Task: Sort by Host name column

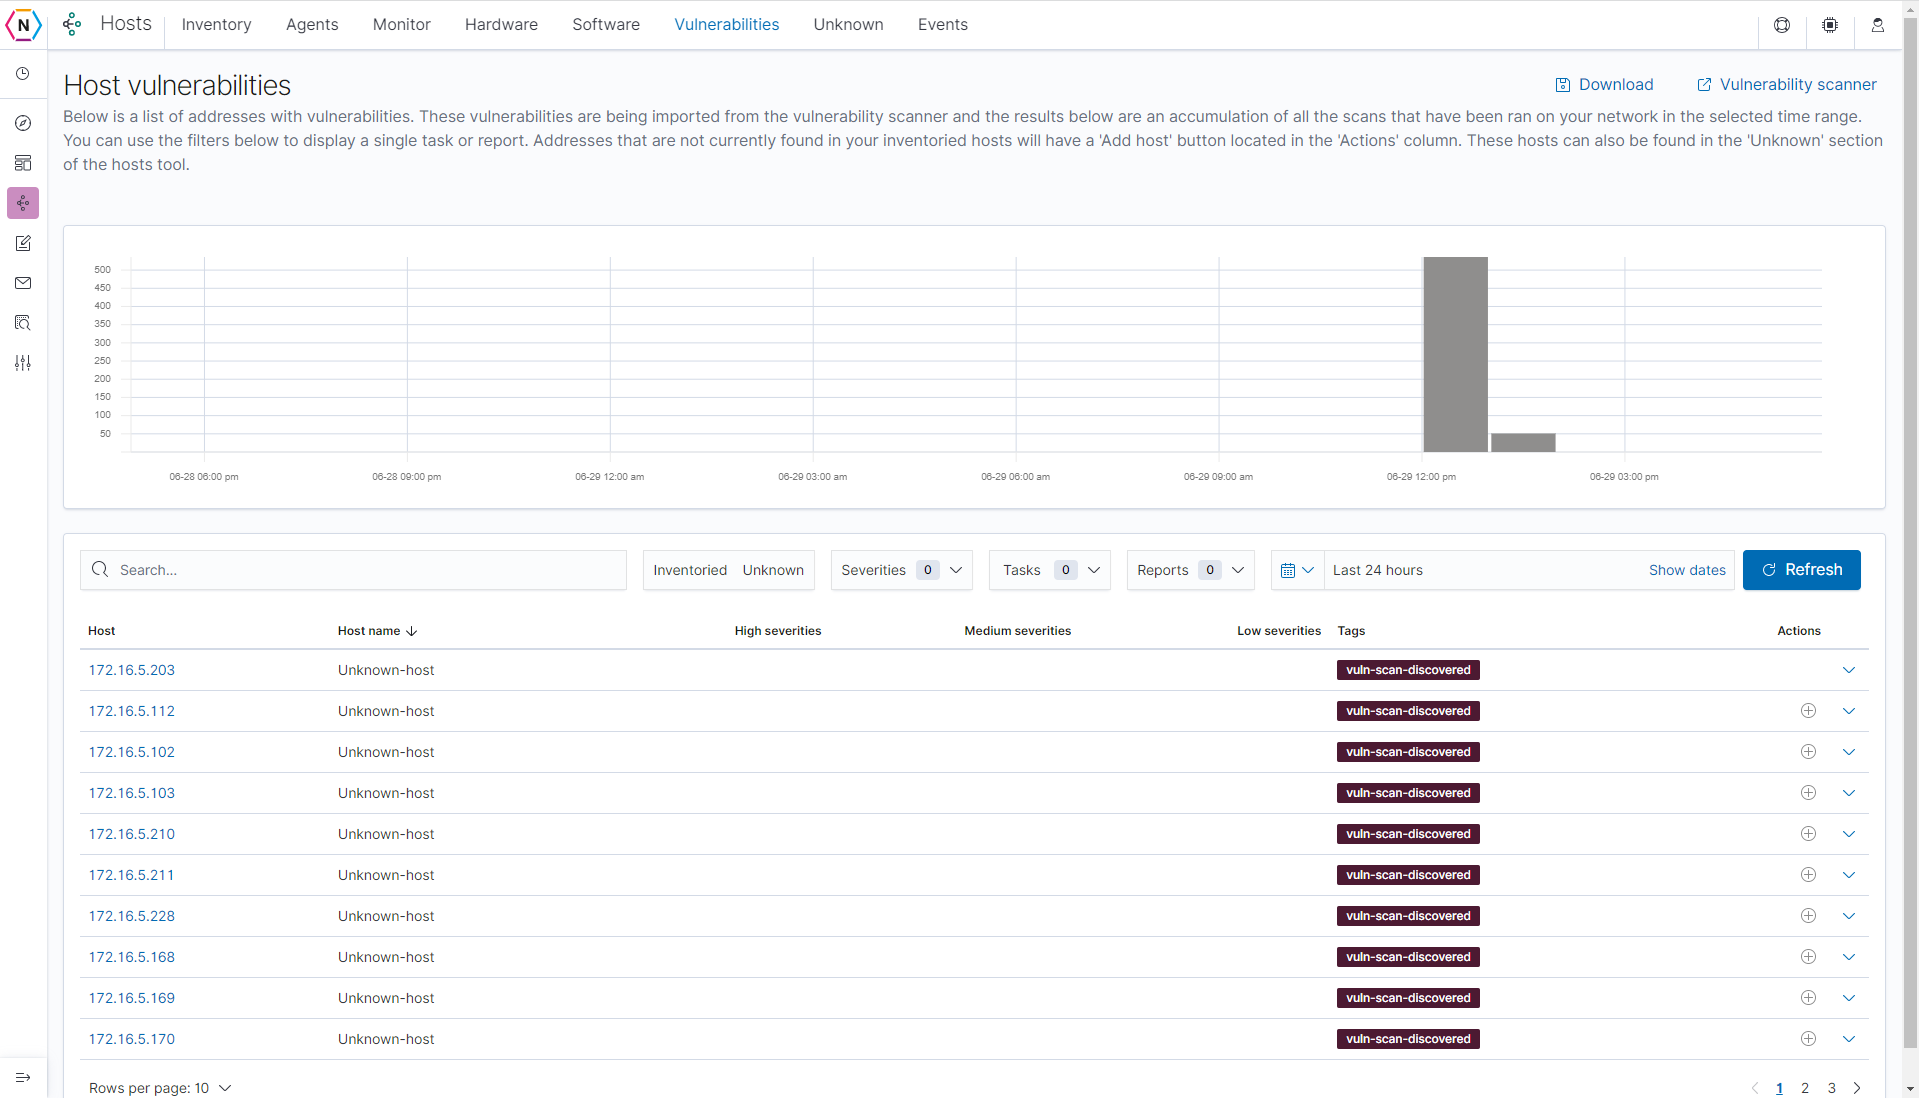Action: 377,631
